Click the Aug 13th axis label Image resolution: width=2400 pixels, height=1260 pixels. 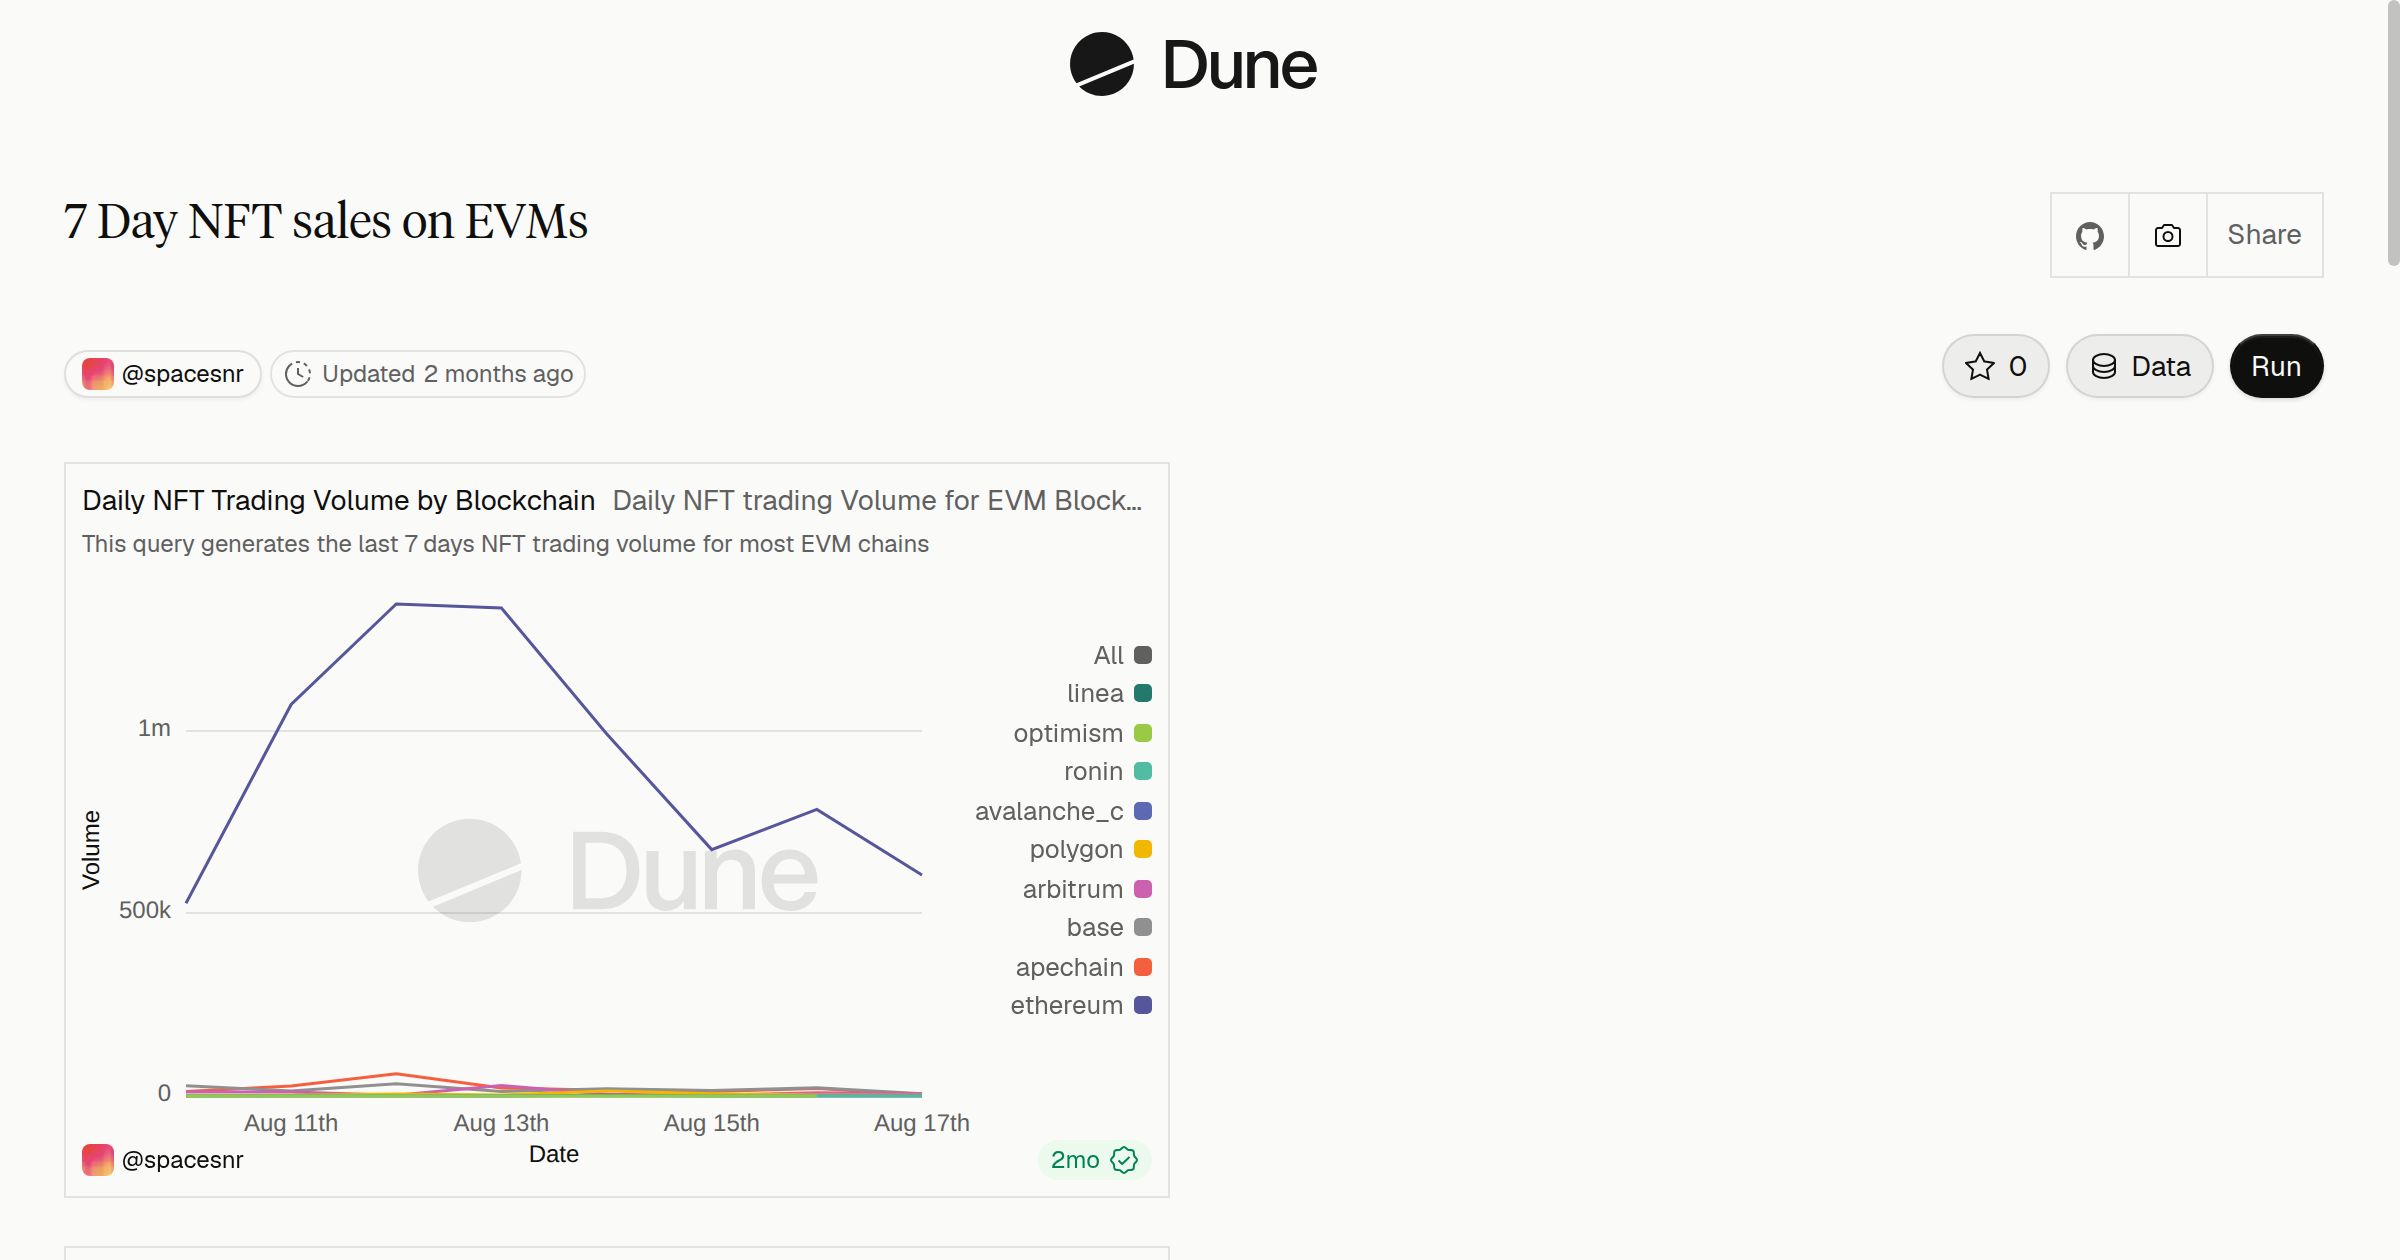pyautogui.click(x=501, y=1123)
